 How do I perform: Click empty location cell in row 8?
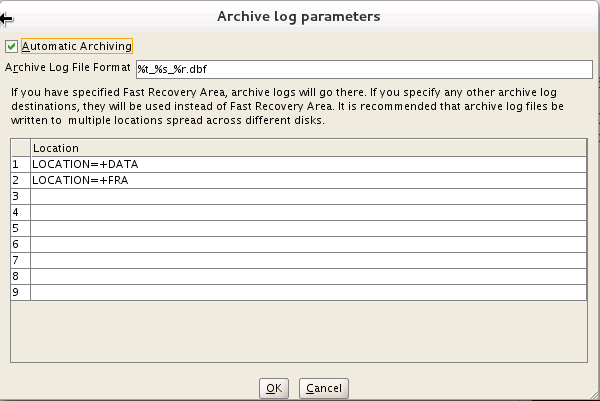tap(308, 276)
